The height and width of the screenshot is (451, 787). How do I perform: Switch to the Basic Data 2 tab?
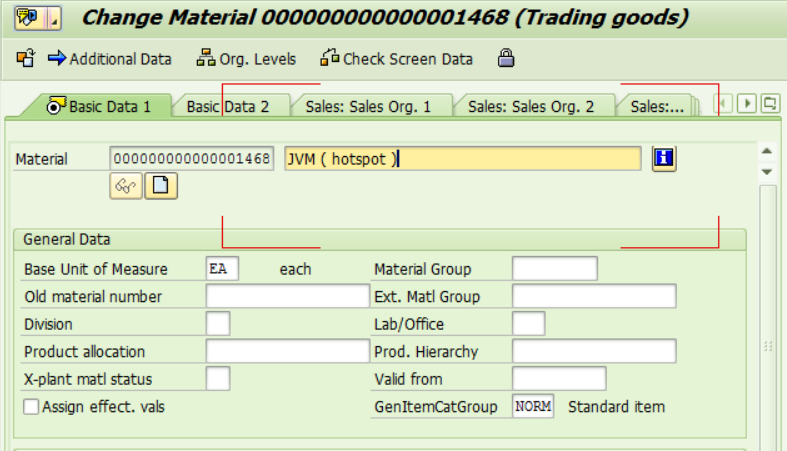coord(227,106)
